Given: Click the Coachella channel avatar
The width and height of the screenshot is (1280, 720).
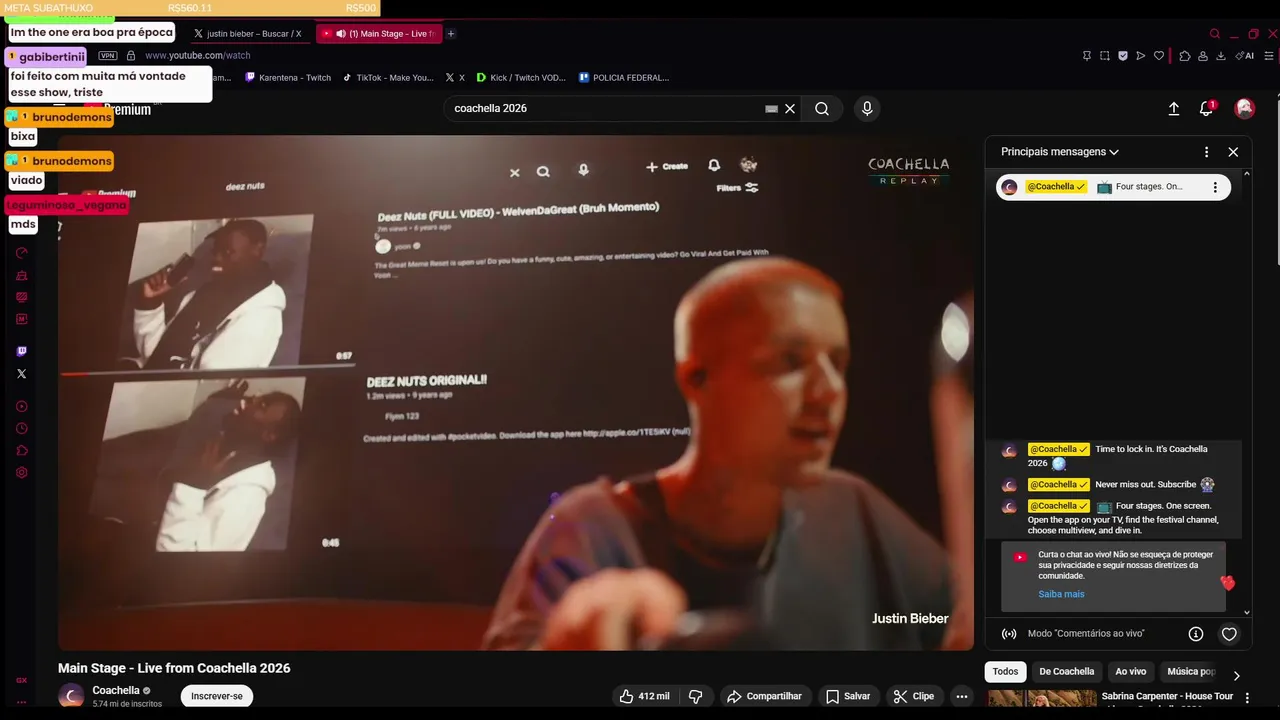Looking at the screenshot, I should pos(71,696).
